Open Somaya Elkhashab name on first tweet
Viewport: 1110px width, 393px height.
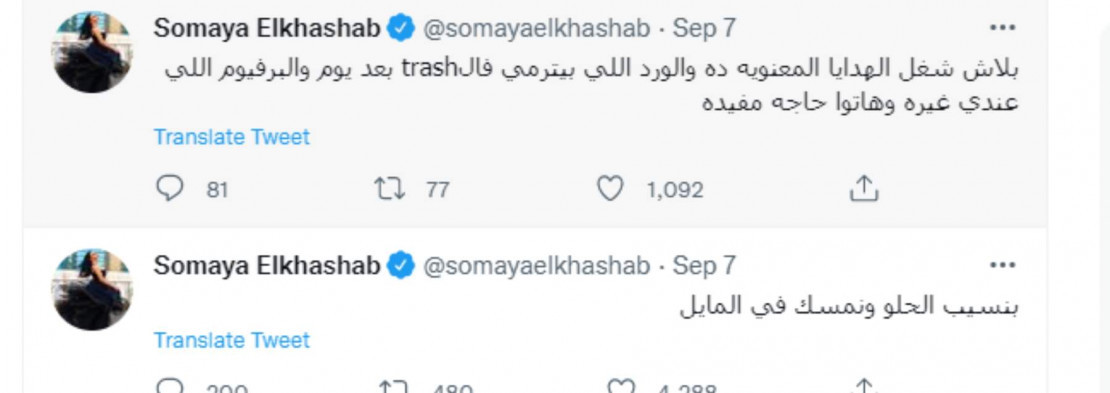(x=267, y=28)
